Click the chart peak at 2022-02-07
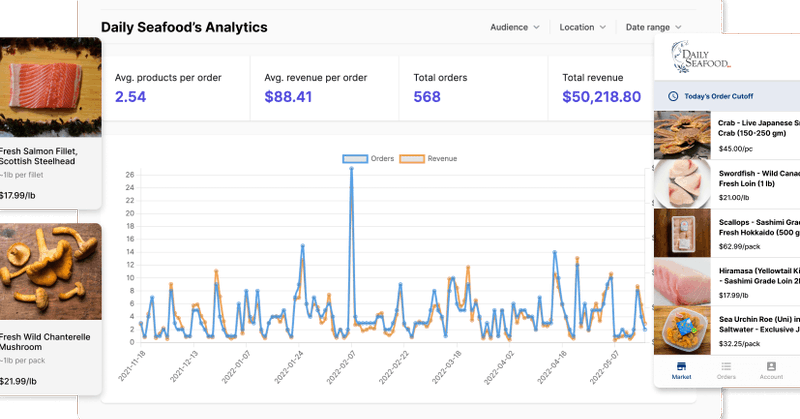800x419 pixels. (351, 168)
